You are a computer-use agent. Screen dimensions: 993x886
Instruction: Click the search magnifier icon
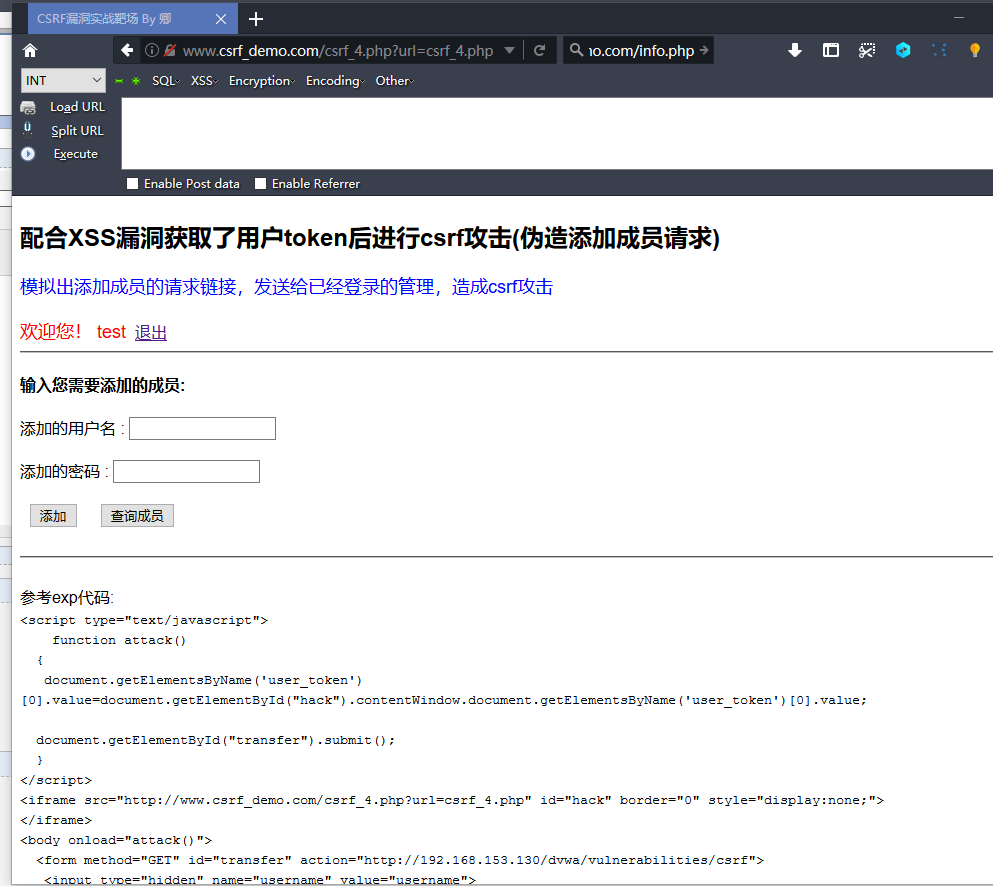pos(576,50)
